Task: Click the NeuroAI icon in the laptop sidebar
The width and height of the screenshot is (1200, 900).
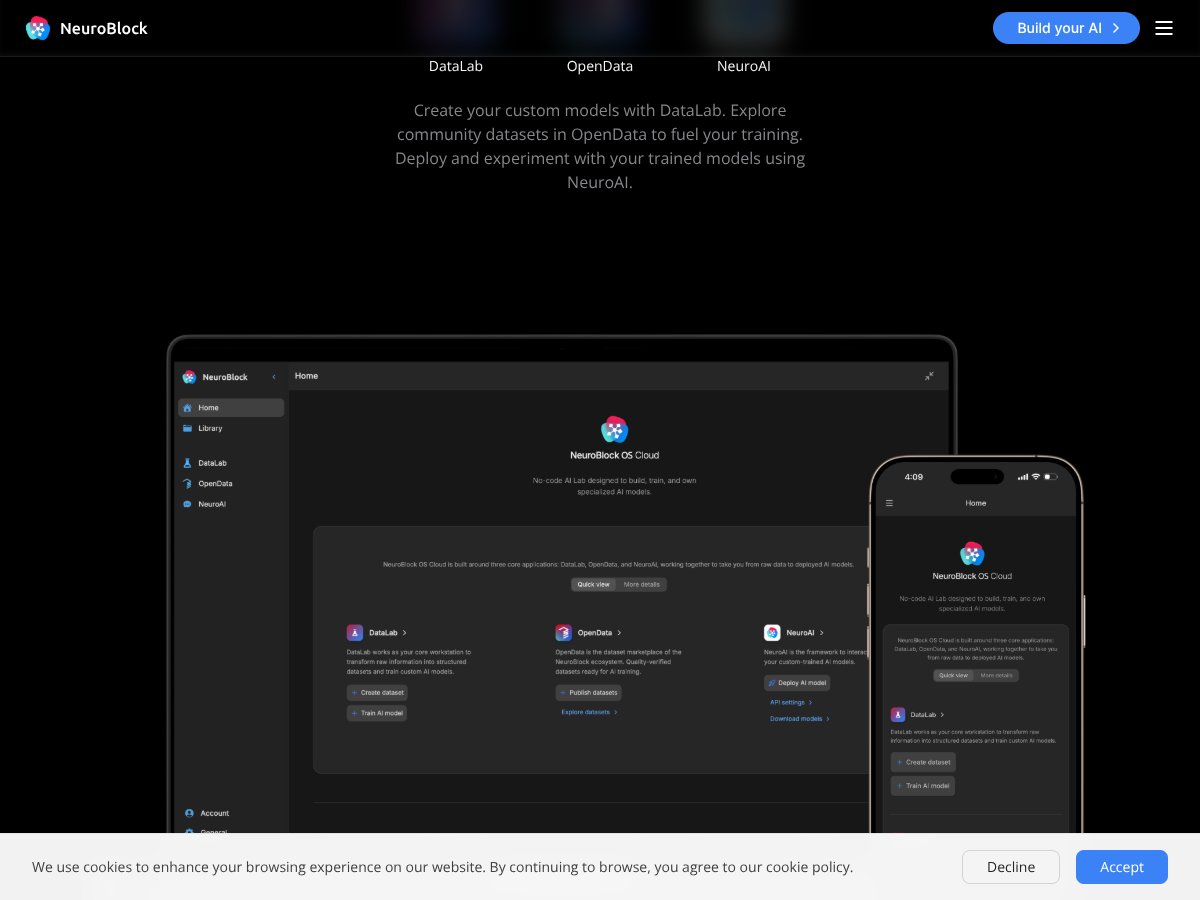Action: 188,504
